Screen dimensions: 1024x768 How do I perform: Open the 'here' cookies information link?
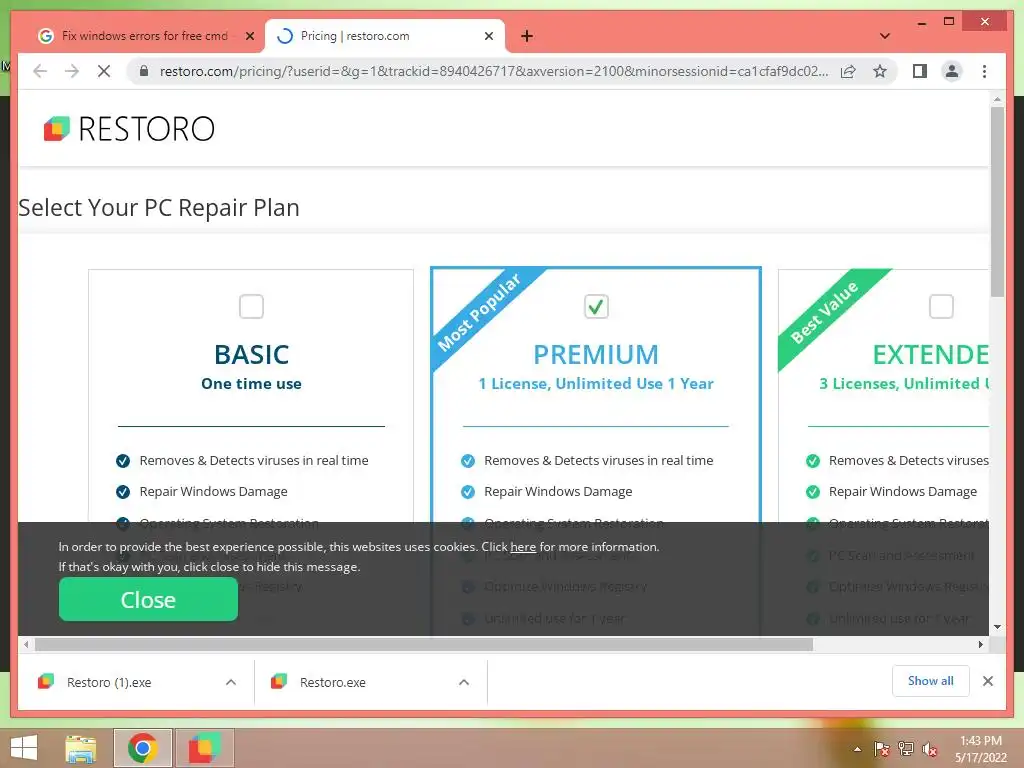523,547
